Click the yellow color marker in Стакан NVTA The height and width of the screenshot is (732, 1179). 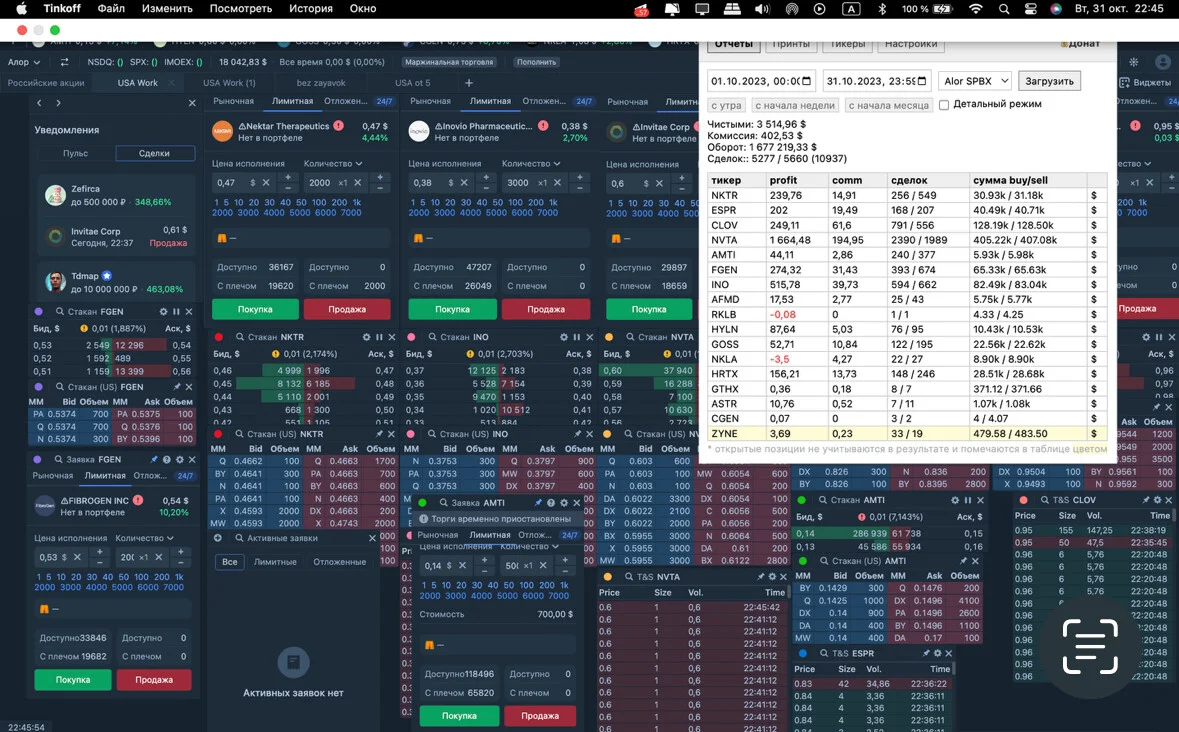pyautogui.click(x=609, y=337)
